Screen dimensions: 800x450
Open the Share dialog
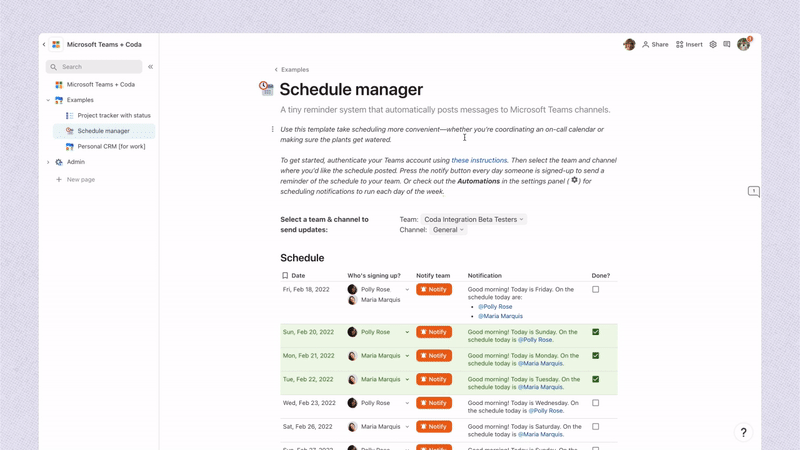(655, 44)
